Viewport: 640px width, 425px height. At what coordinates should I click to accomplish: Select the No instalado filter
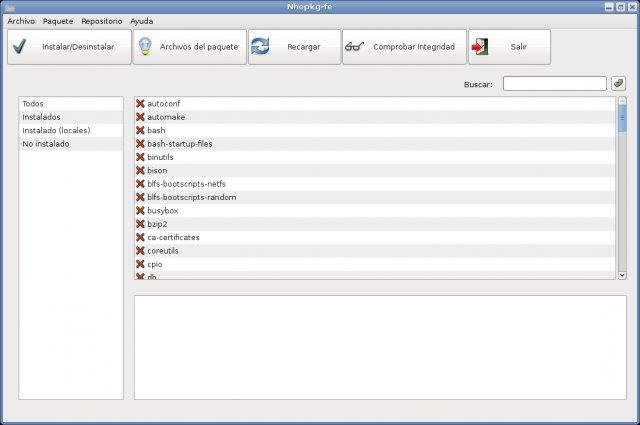pos(71,144)
